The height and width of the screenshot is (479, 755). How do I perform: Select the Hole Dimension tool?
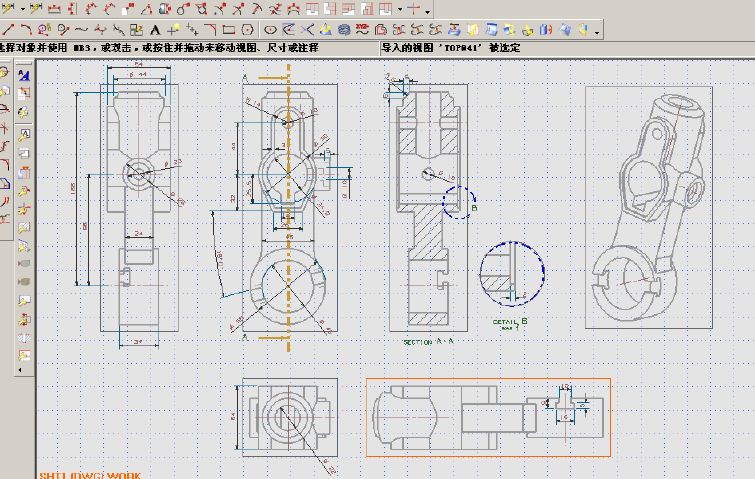(183, 9)
